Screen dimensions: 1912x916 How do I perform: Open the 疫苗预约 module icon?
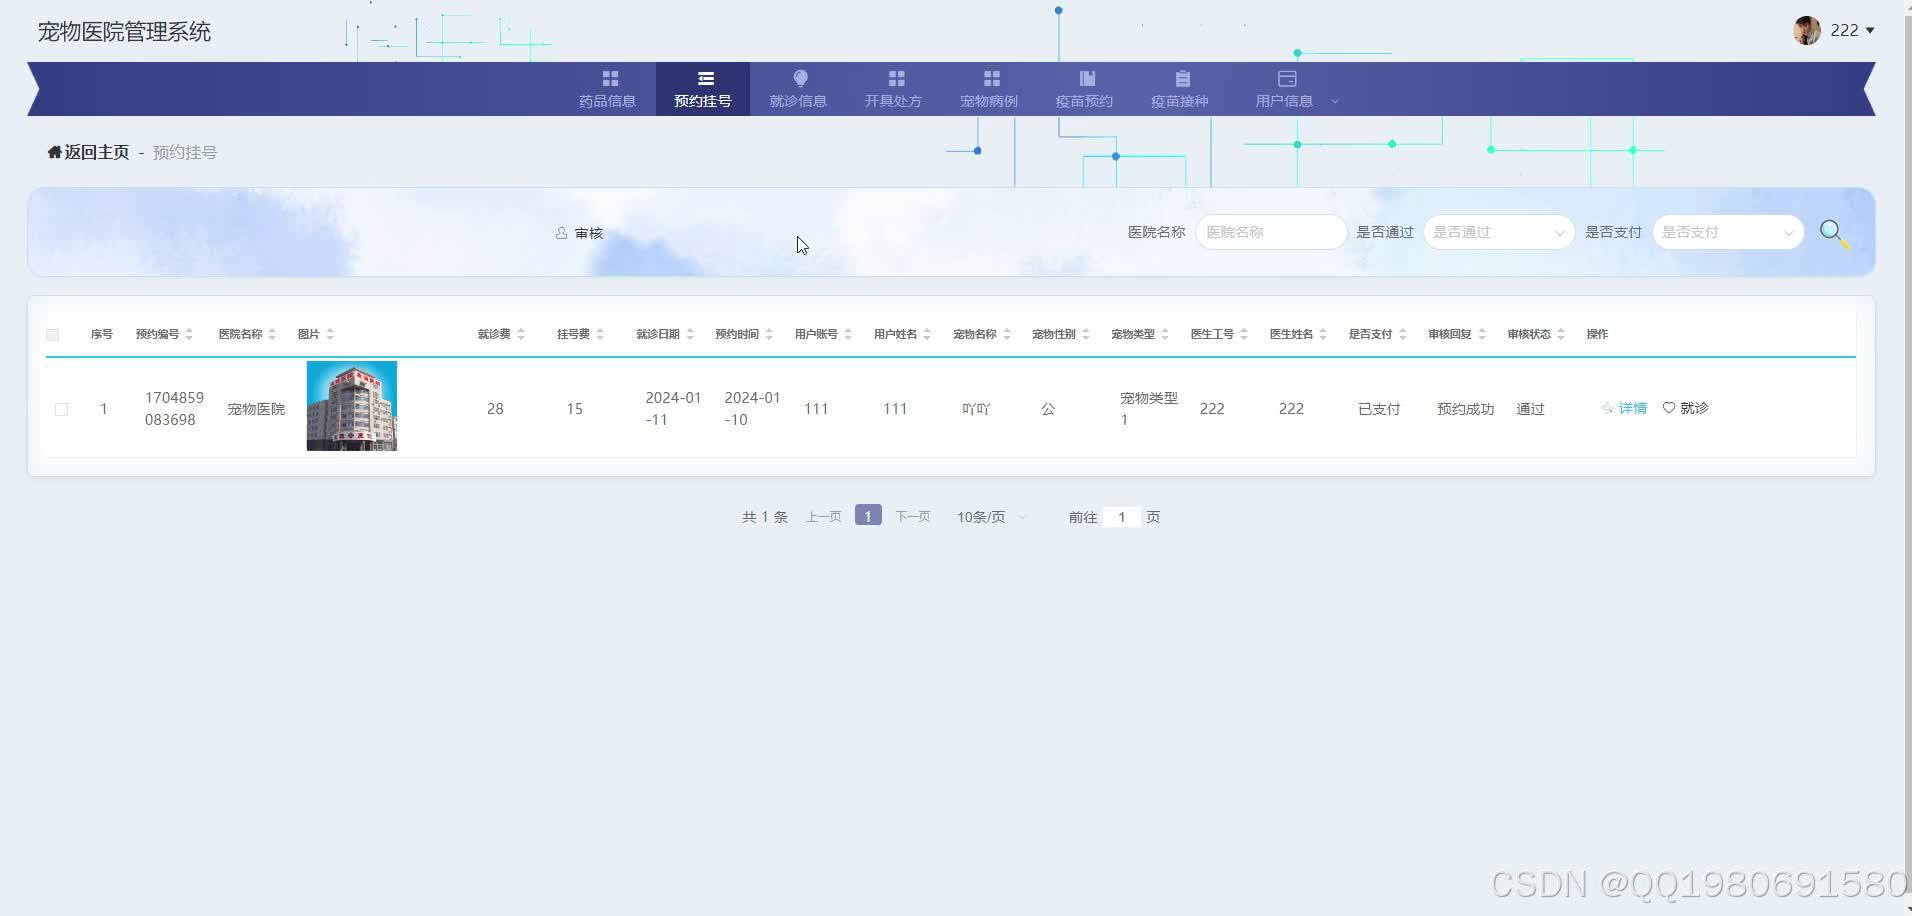tap(1085, 78)
